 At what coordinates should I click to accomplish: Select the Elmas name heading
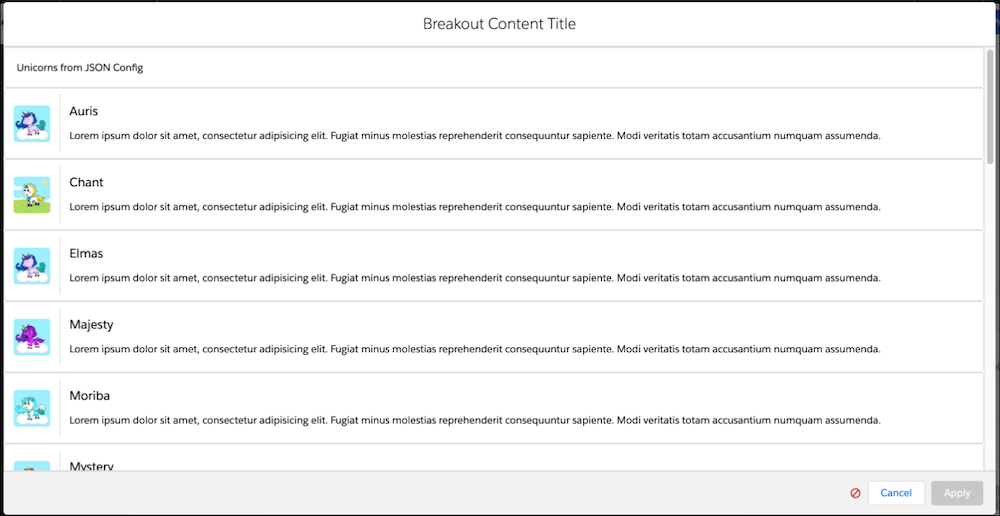(86, 253)
